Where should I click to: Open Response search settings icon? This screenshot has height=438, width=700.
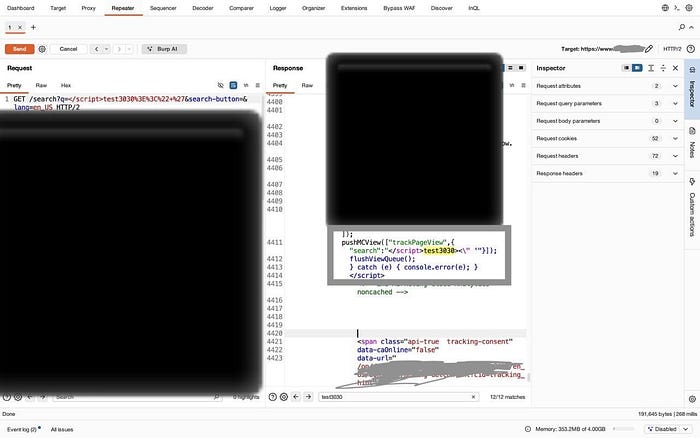pyautogui.click(x=283, y=397)
